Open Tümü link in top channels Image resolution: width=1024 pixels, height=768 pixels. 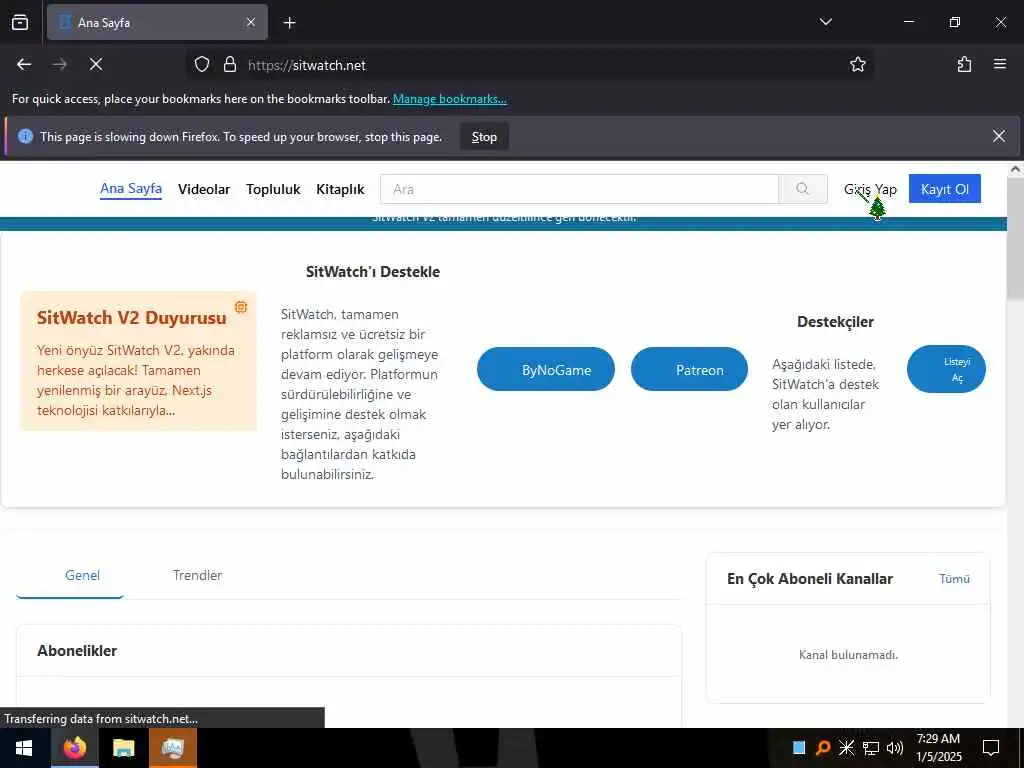[954, 579]
